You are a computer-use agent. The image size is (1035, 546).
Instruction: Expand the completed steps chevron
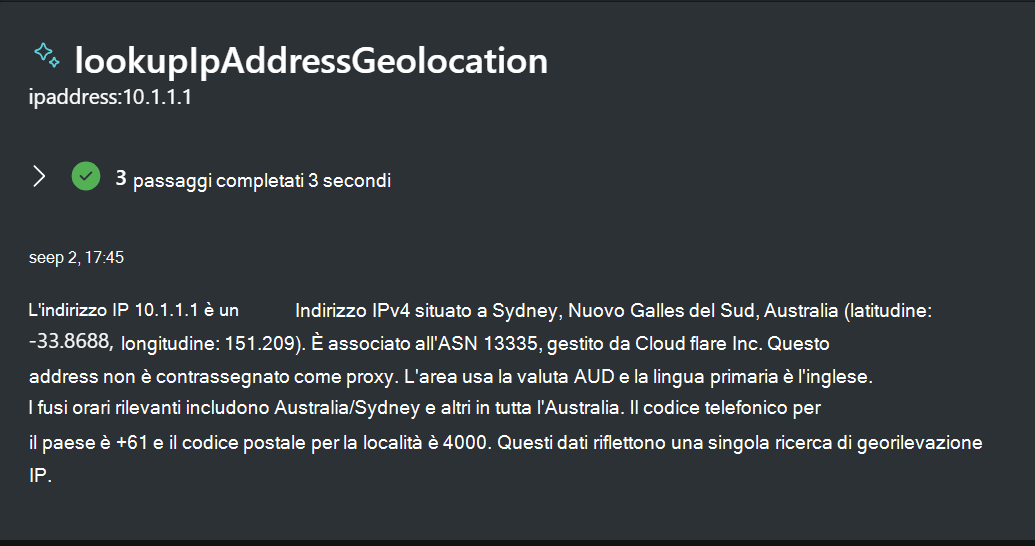(x=39, y=177)
